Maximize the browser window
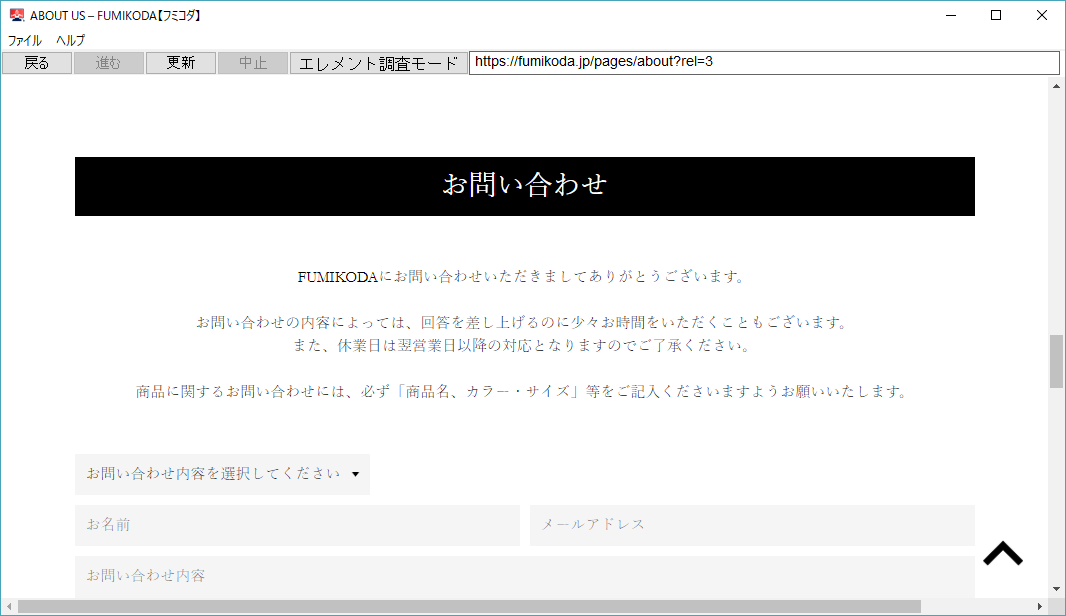This screenshot has height=616, width=1066. click(995, 15)
